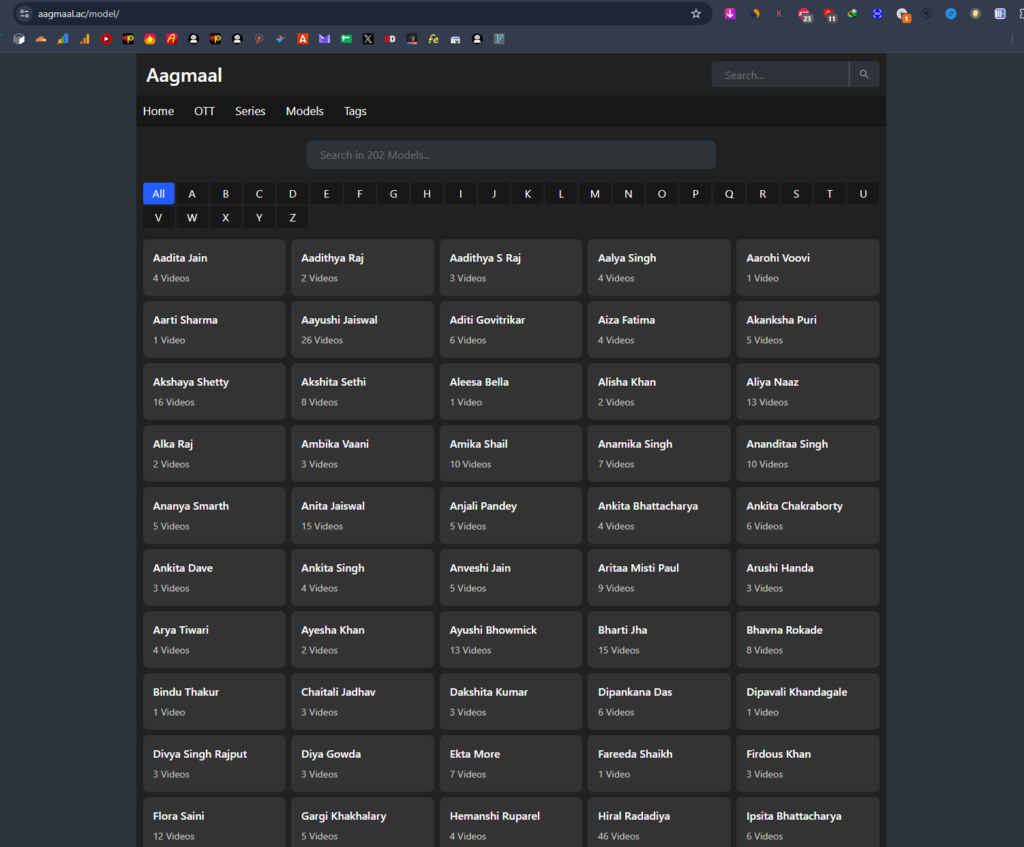The width and height of the screenshot is (1024, 847).
Task: Open the Bharti Jha card
Action: point(659,639)
